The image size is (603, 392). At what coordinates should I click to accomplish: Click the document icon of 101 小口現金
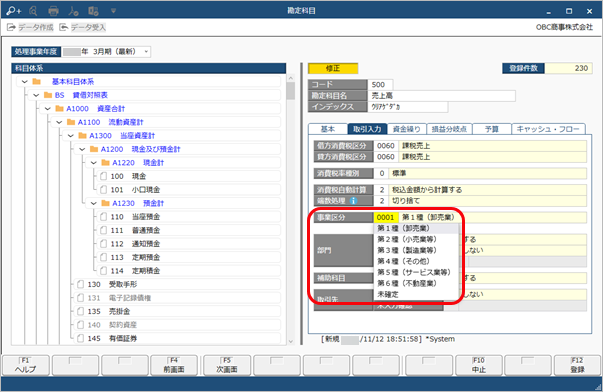(x=103, y=190)
